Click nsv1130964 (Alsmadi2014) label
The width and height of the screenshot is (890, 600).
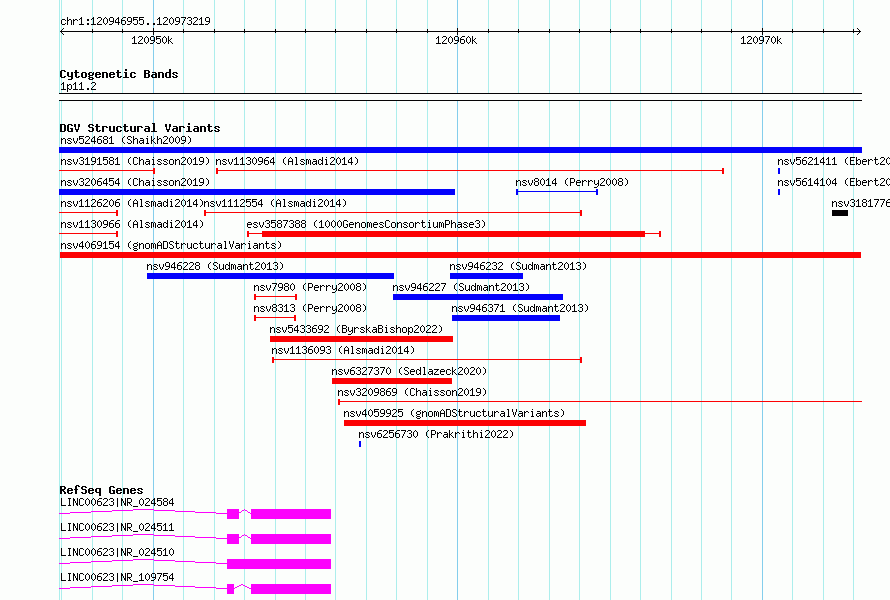click(x=287, y=161)
